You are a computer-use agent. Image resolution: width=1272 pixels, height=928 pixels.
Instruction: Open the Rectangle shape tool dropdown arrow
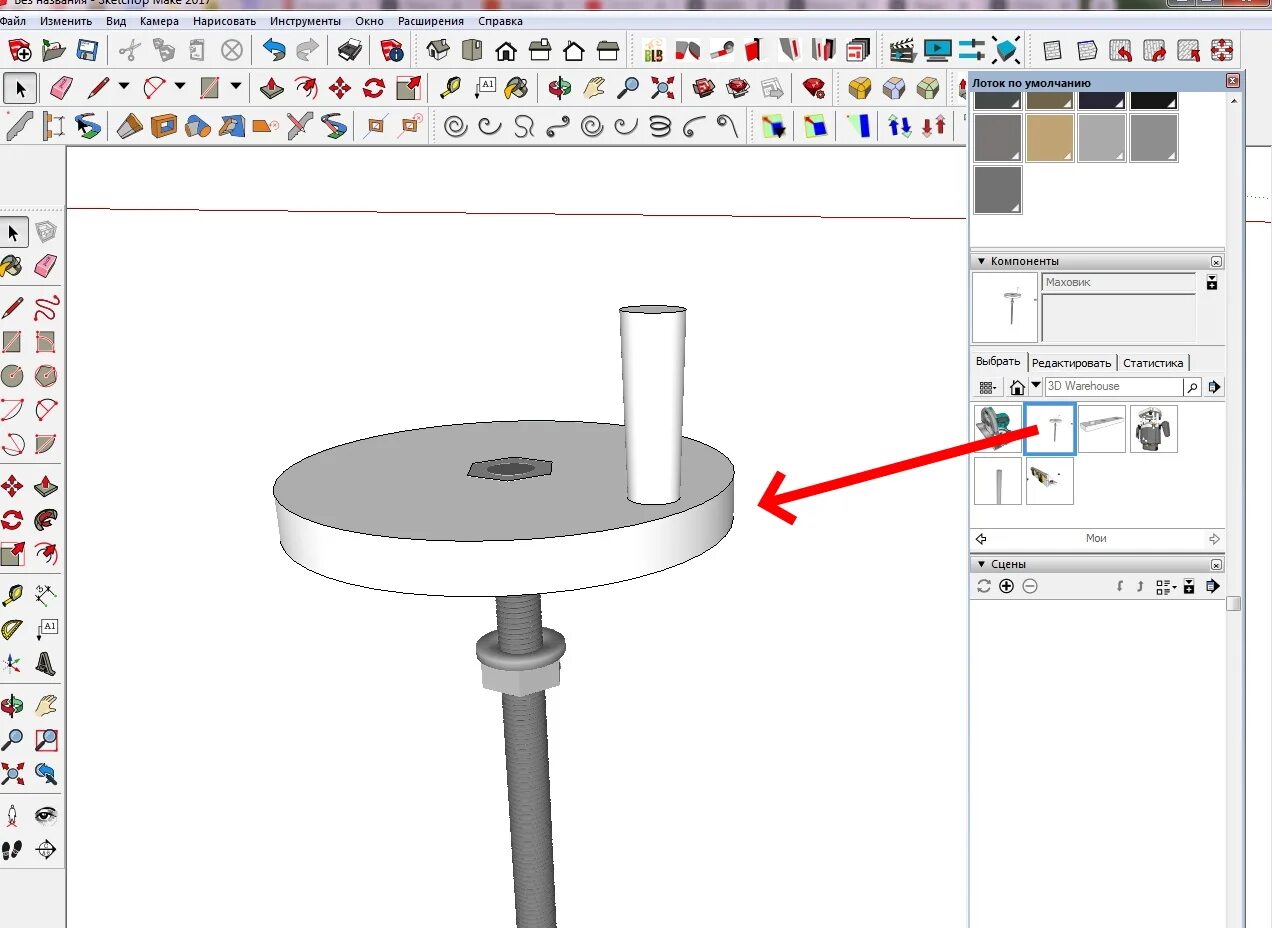(236, 87)
